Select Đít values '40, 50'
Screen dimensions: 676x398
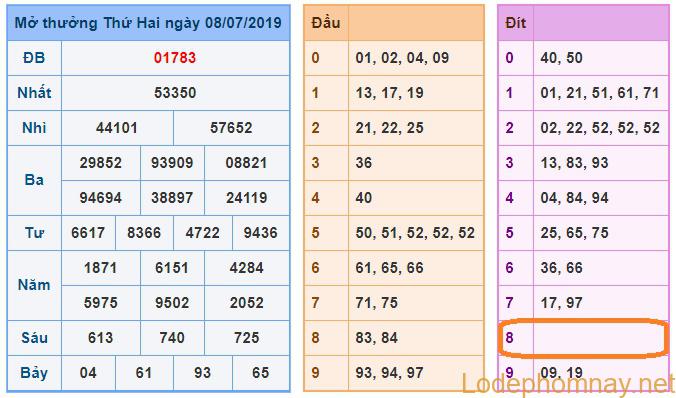coord(561,58)
